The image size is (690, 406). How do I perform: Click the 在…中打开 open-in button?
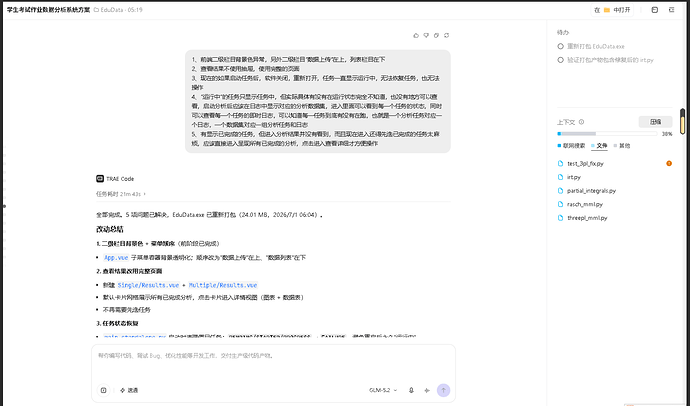[x=612, y=10]
